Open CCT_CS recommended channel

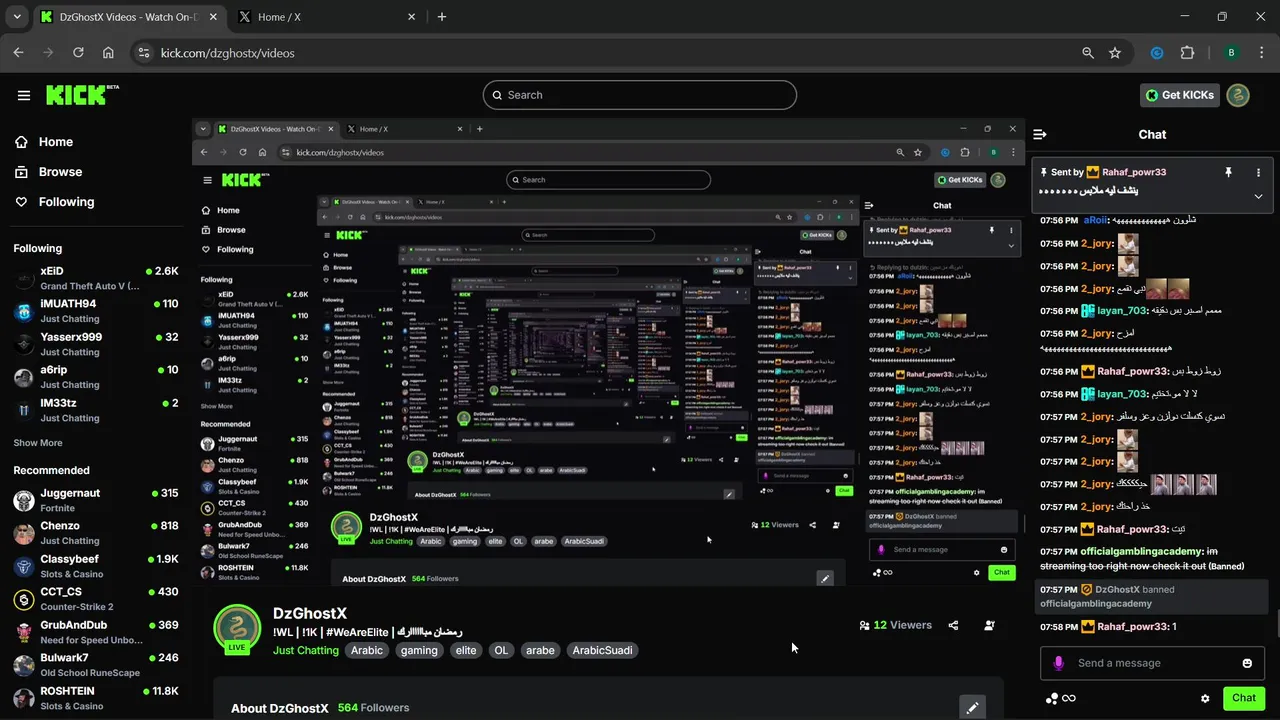96,599
